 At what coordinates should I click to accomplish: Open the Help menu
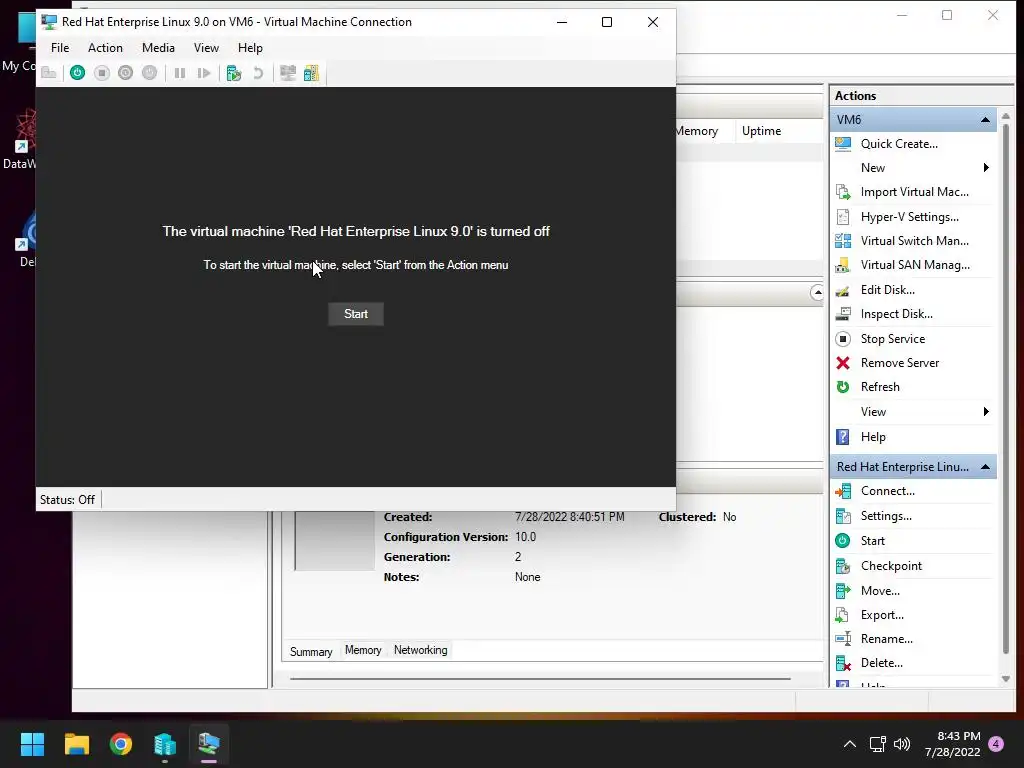(x=250, y=48)
